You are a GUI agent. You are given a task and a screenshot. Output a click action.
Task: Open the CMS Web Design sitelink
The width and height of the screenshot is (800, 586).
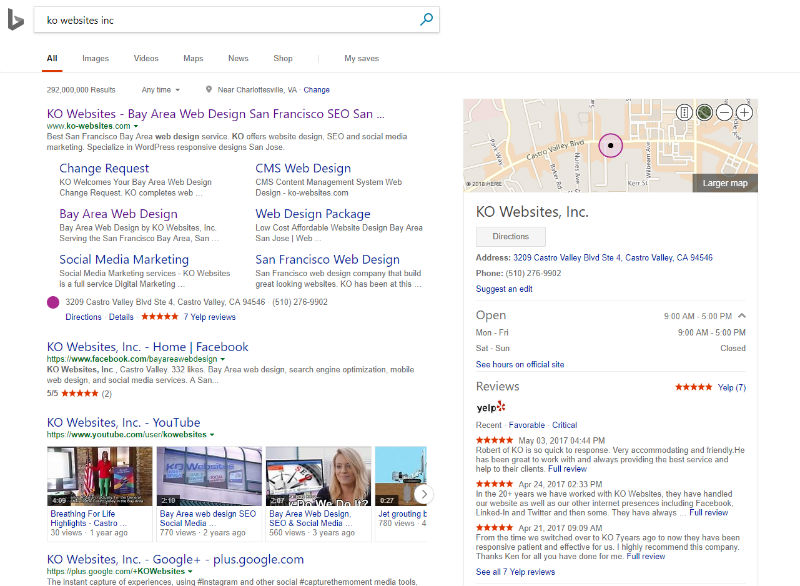click(303, 168)
